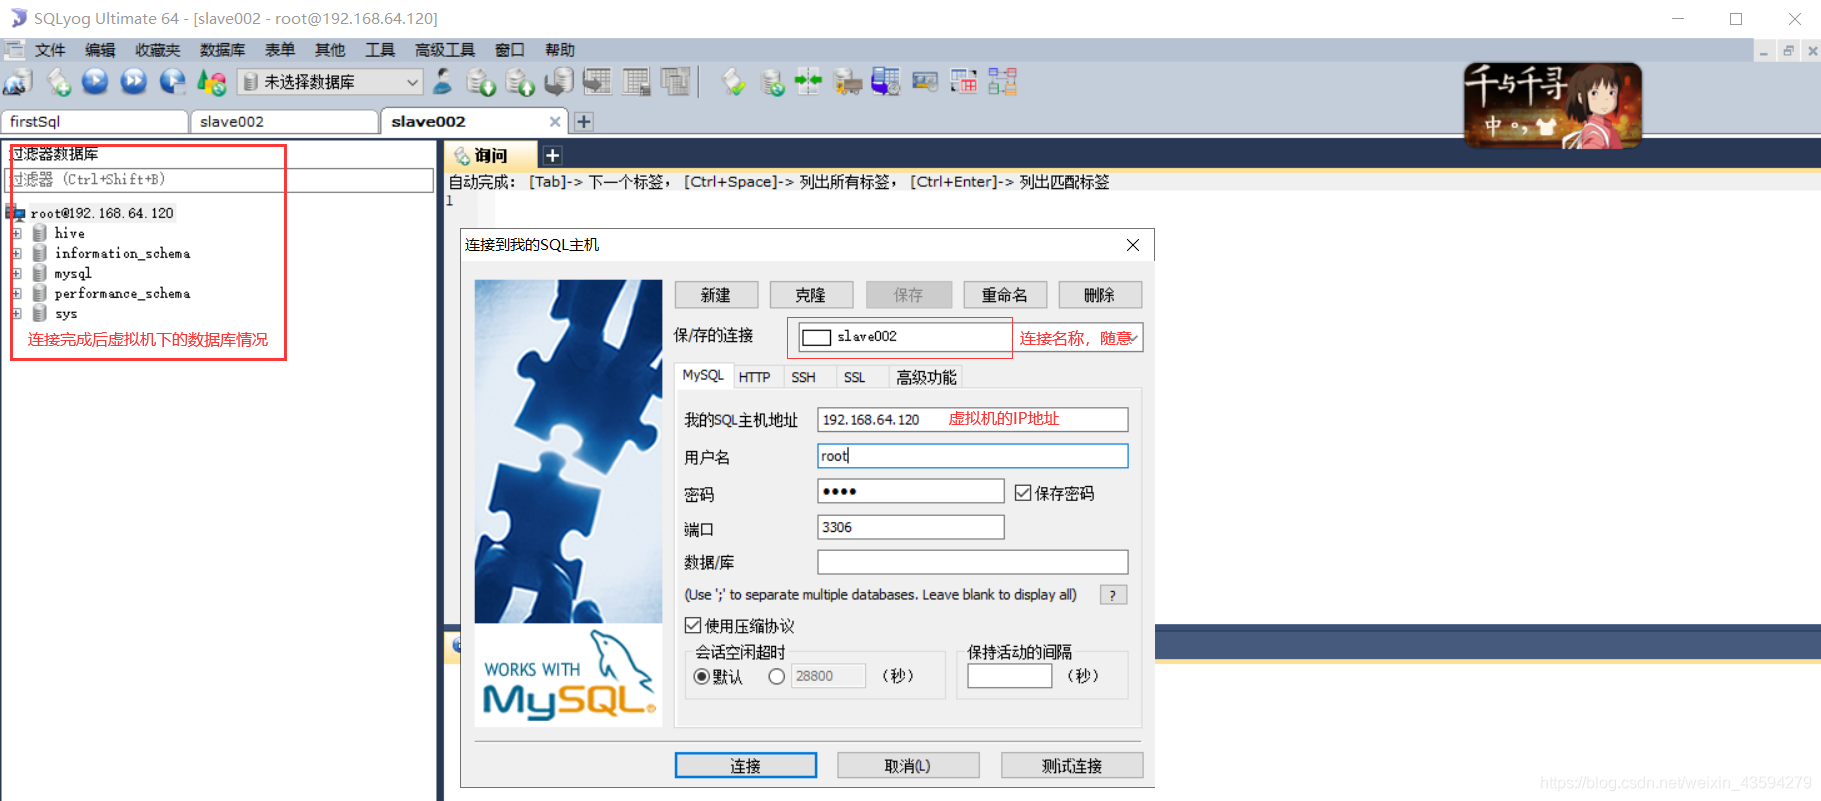1821x801 pixels.
Task: Click the refresh object browser shapes icon
Action: (x=211, y=82)
